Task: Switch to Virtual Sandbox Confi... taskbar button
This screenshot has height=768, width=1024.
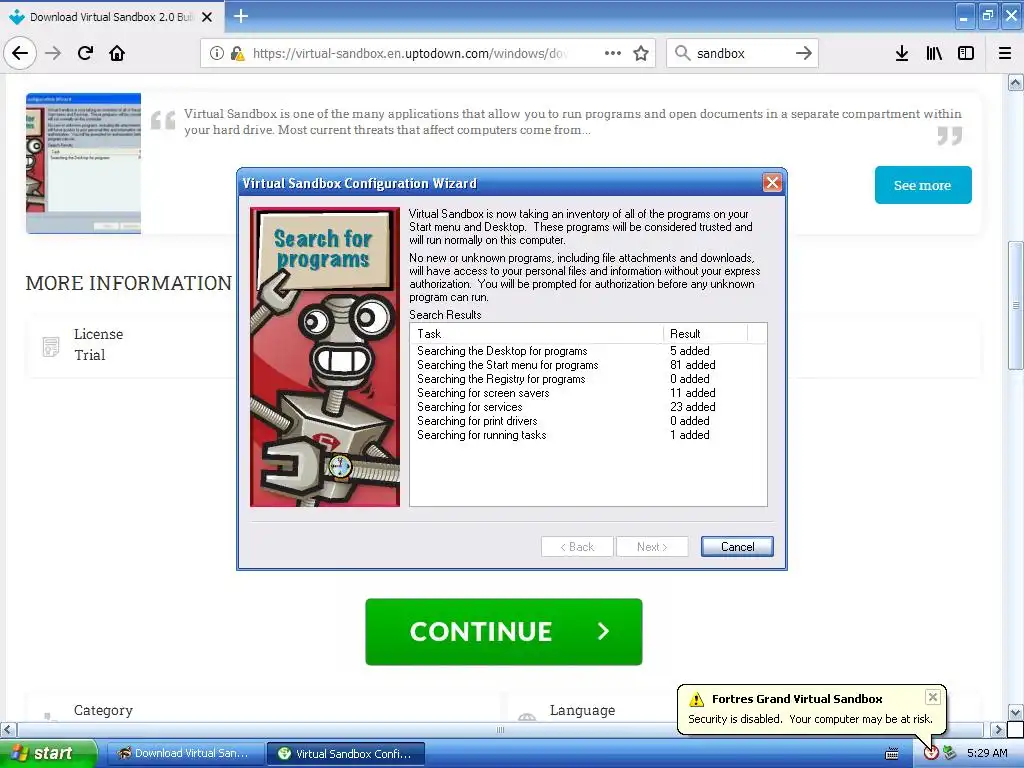Action: (346, 754)
